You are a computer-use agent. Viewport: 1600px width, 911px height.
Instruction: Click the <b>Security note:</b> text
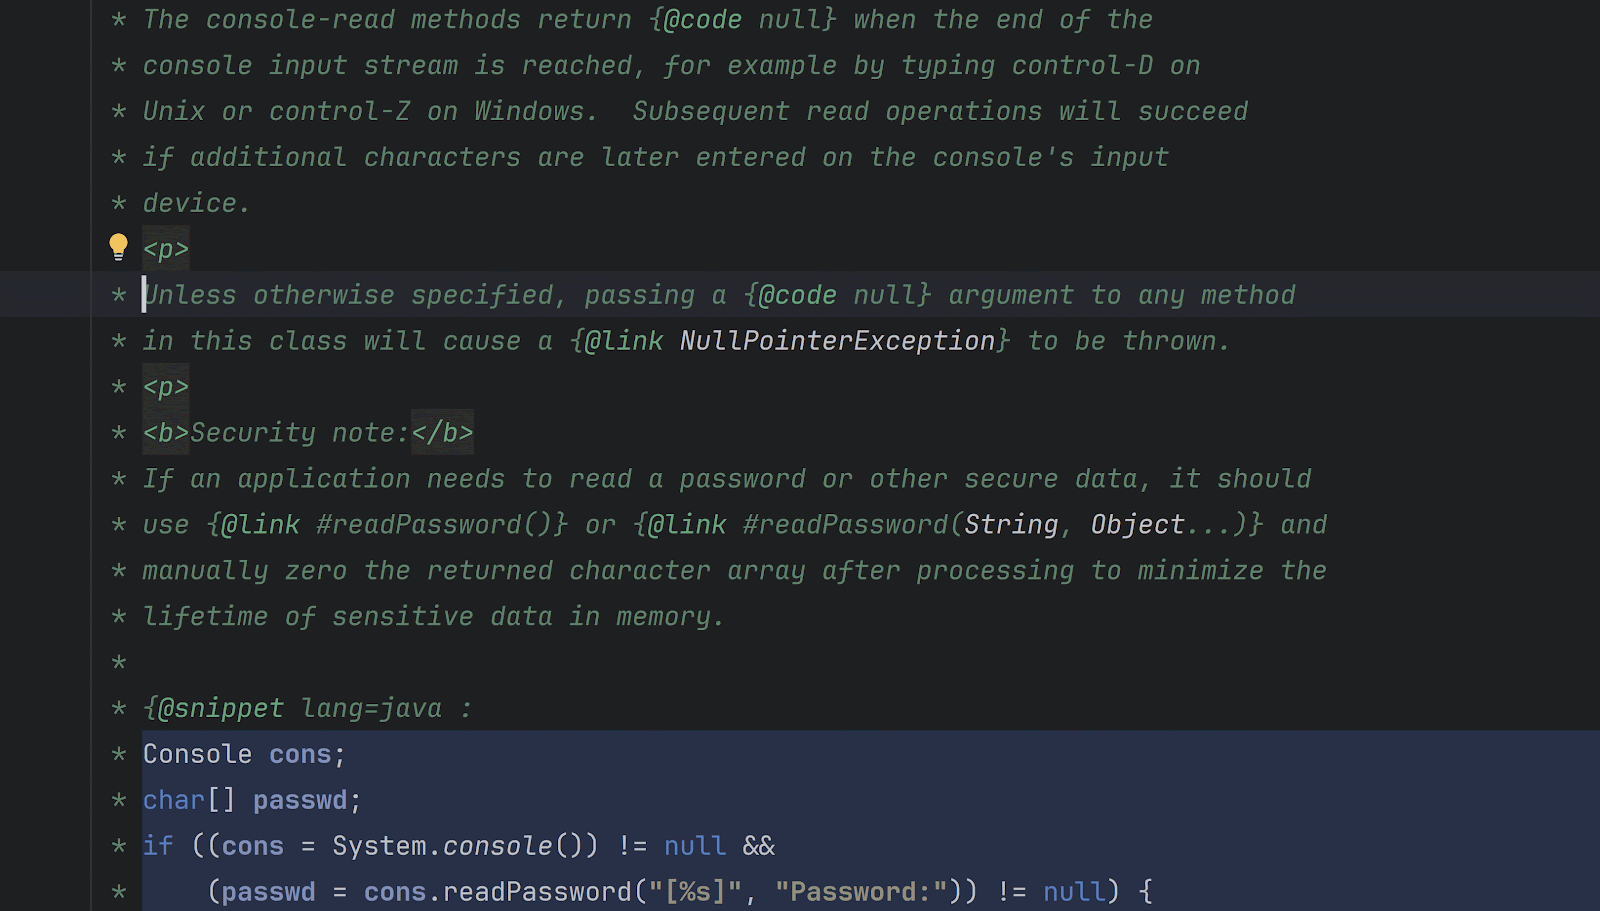tap(308, 433)
